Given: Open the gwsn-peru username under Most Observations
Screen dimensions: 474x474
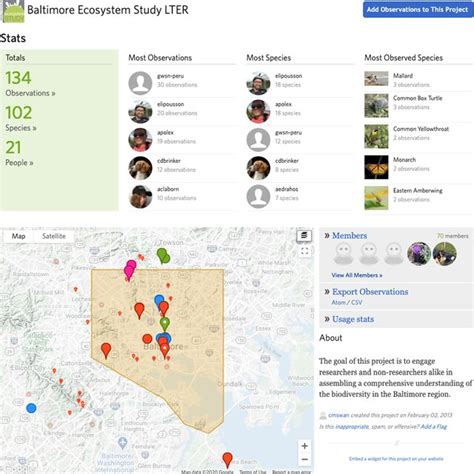Looking at the screenshot, I should click(x=170, y=76).
